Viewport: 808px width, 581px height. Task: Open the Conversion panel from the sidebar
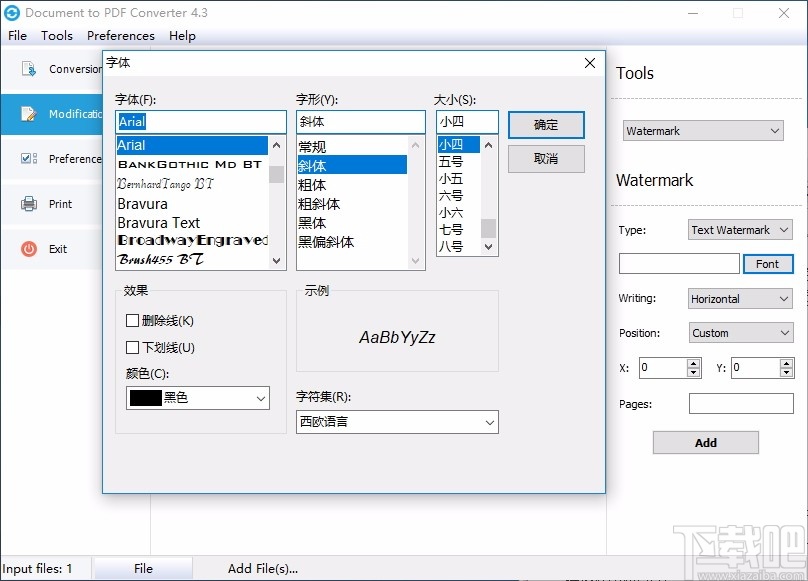[28, 69]
